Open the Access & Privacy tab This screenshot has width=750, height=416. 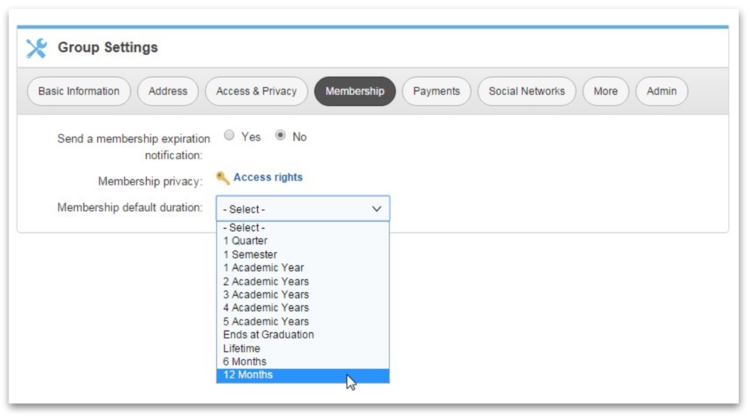pyautogui.click(x=256, y=91)
